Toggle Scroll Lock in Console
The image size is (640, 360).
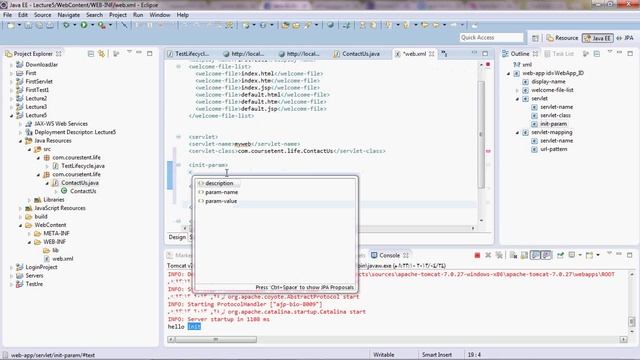524,256
